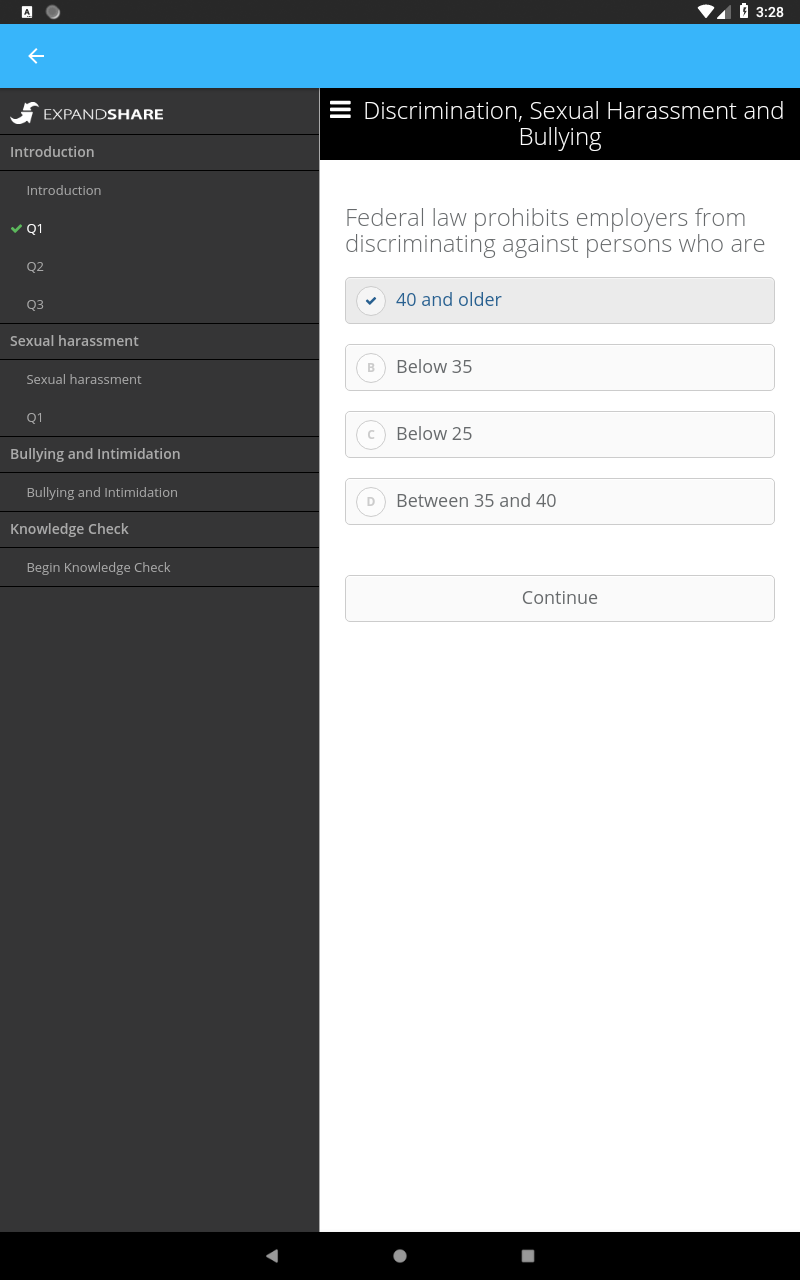
Task: Toggle the hamburger menu icon
Action: point(340,110)
